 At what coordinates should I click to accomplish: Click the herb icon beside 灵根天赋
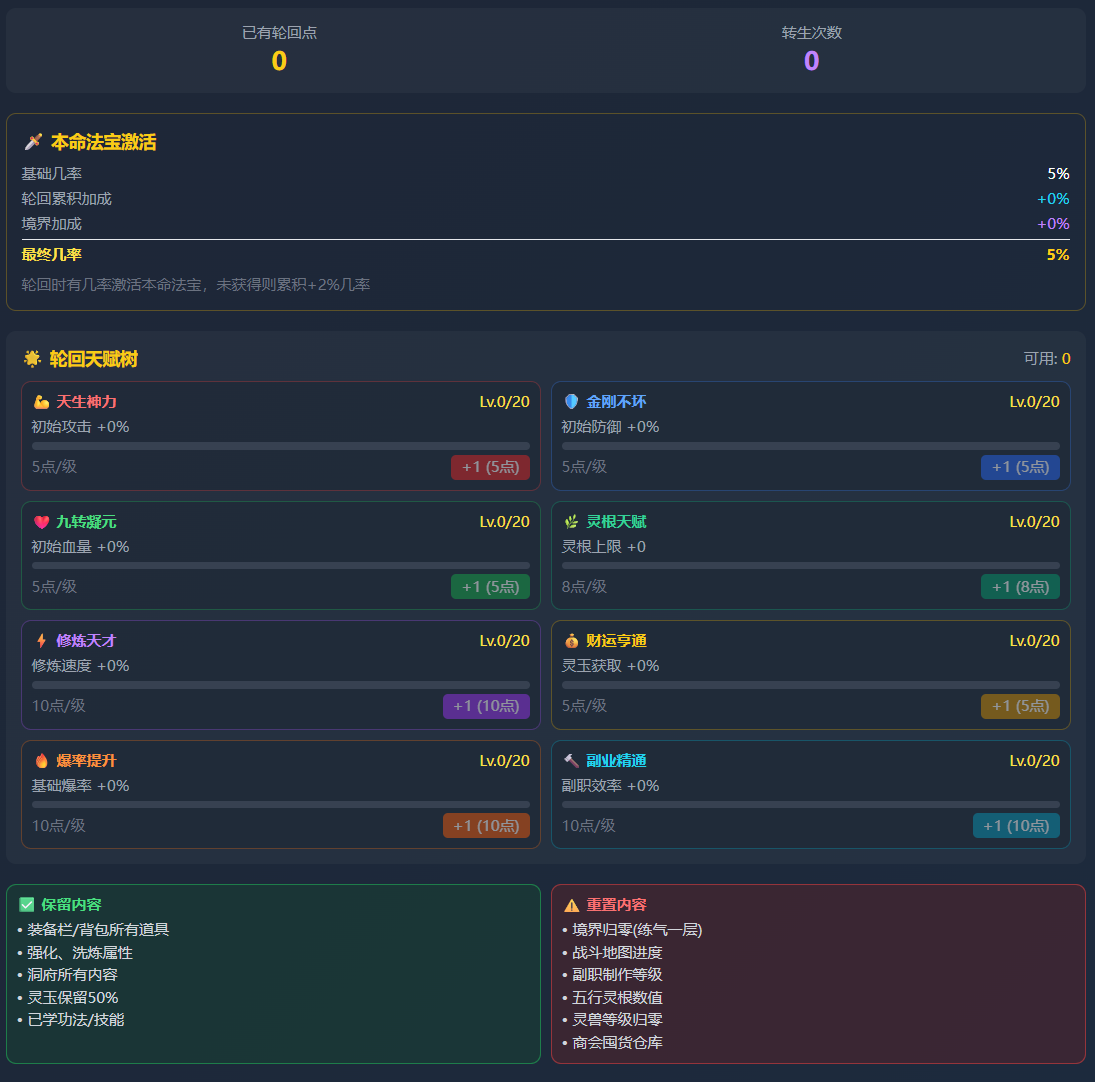pos(571,522)
